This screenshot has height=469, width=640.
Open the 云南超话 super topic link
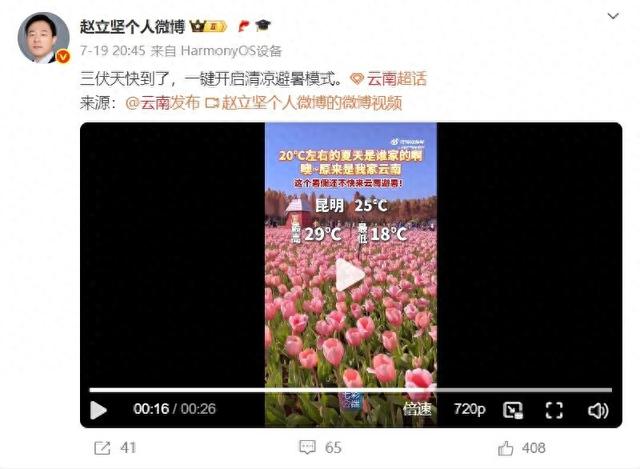[389, 79]
